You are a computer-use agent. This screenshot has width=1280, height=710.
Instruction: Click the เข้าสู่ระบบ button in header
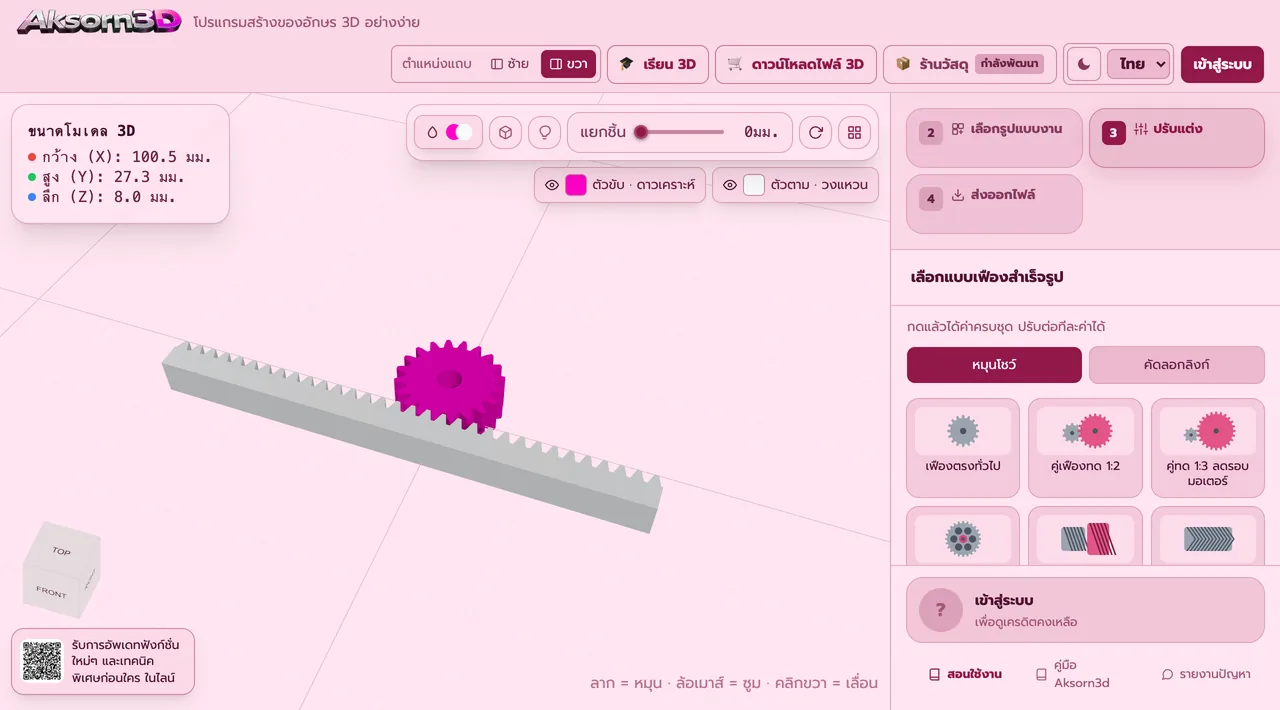(1222, 64)
